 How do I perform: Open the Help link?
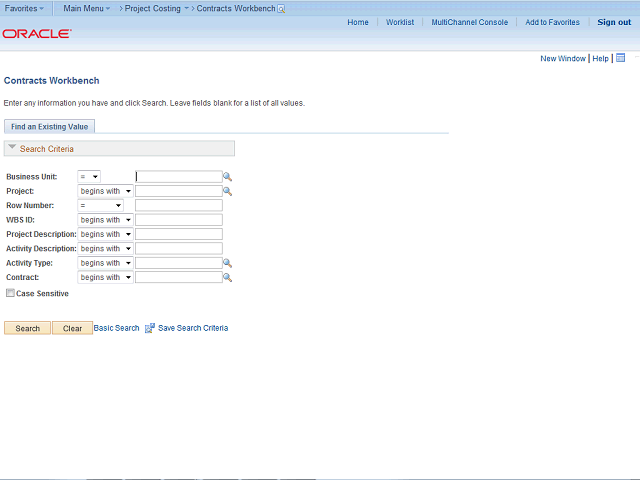point(600,58)
